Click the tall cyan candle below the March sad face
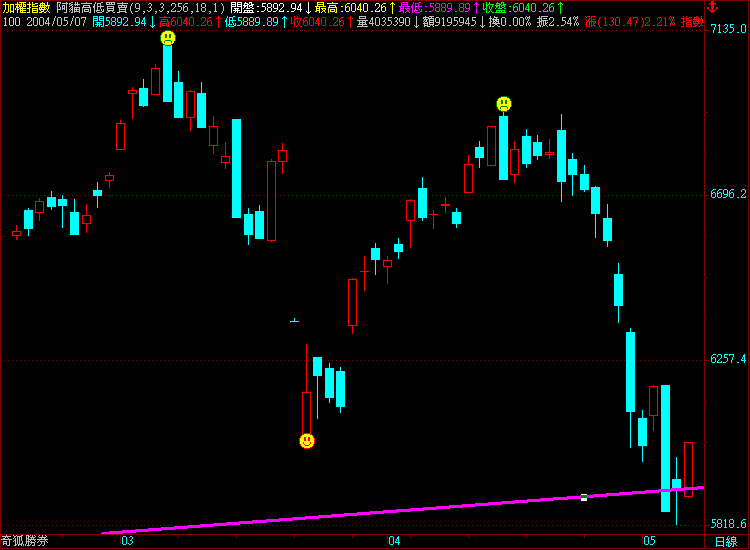Screen dimensions: 750x550 167,73
